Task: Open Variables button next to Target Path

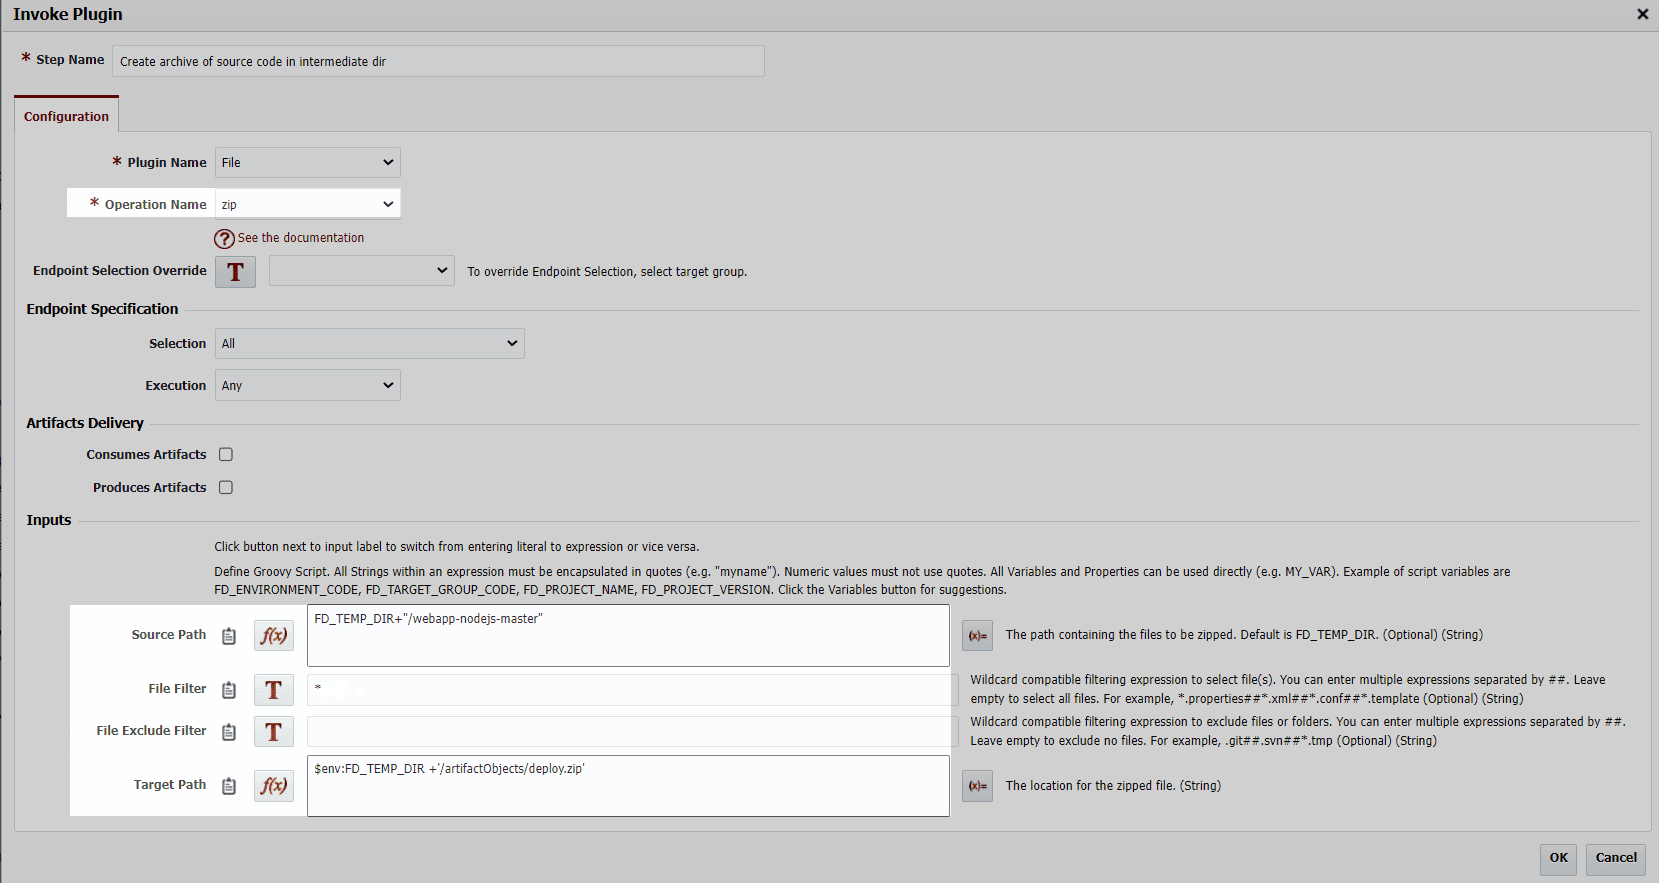Action: pos(977,785)
